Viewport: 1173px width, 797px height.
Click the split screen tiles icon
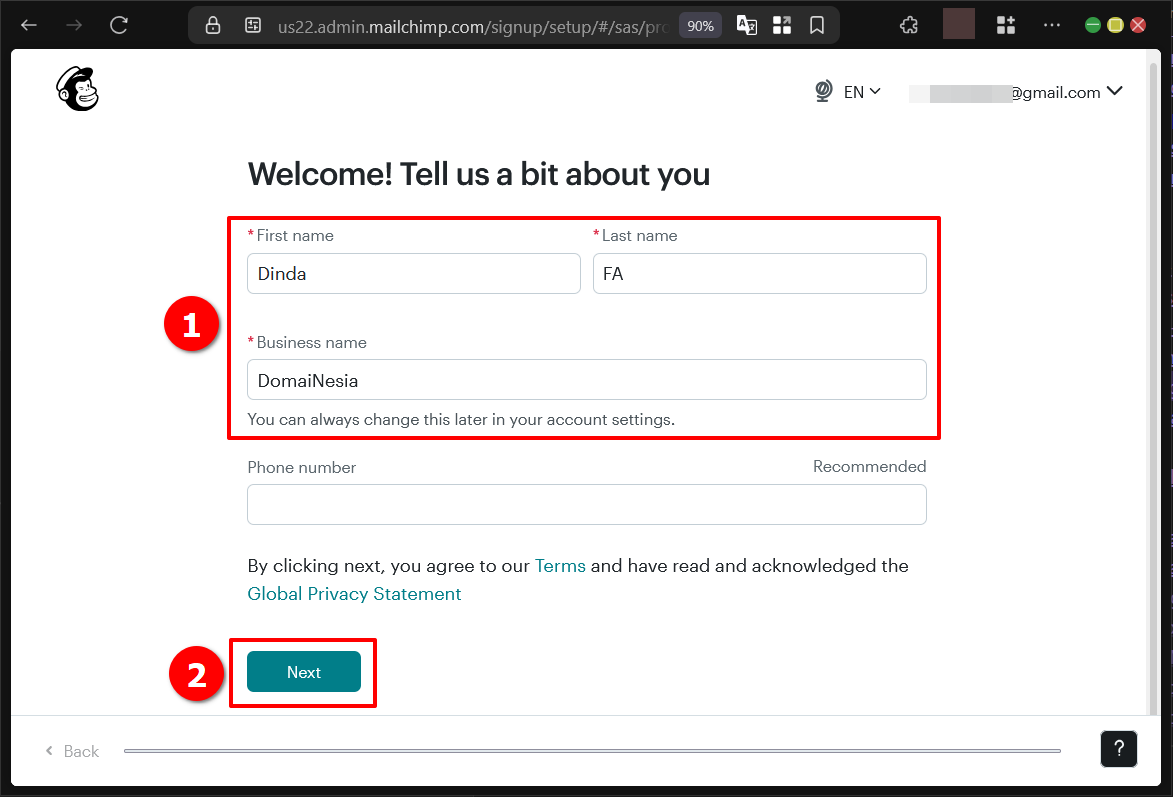coord(782,25)
